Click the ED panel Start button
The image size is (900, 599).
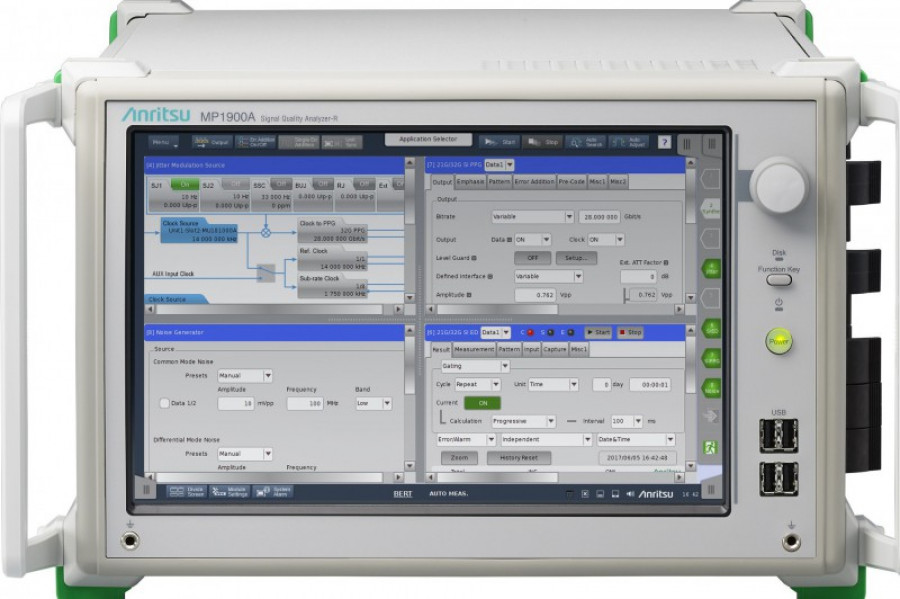point(598,332)
